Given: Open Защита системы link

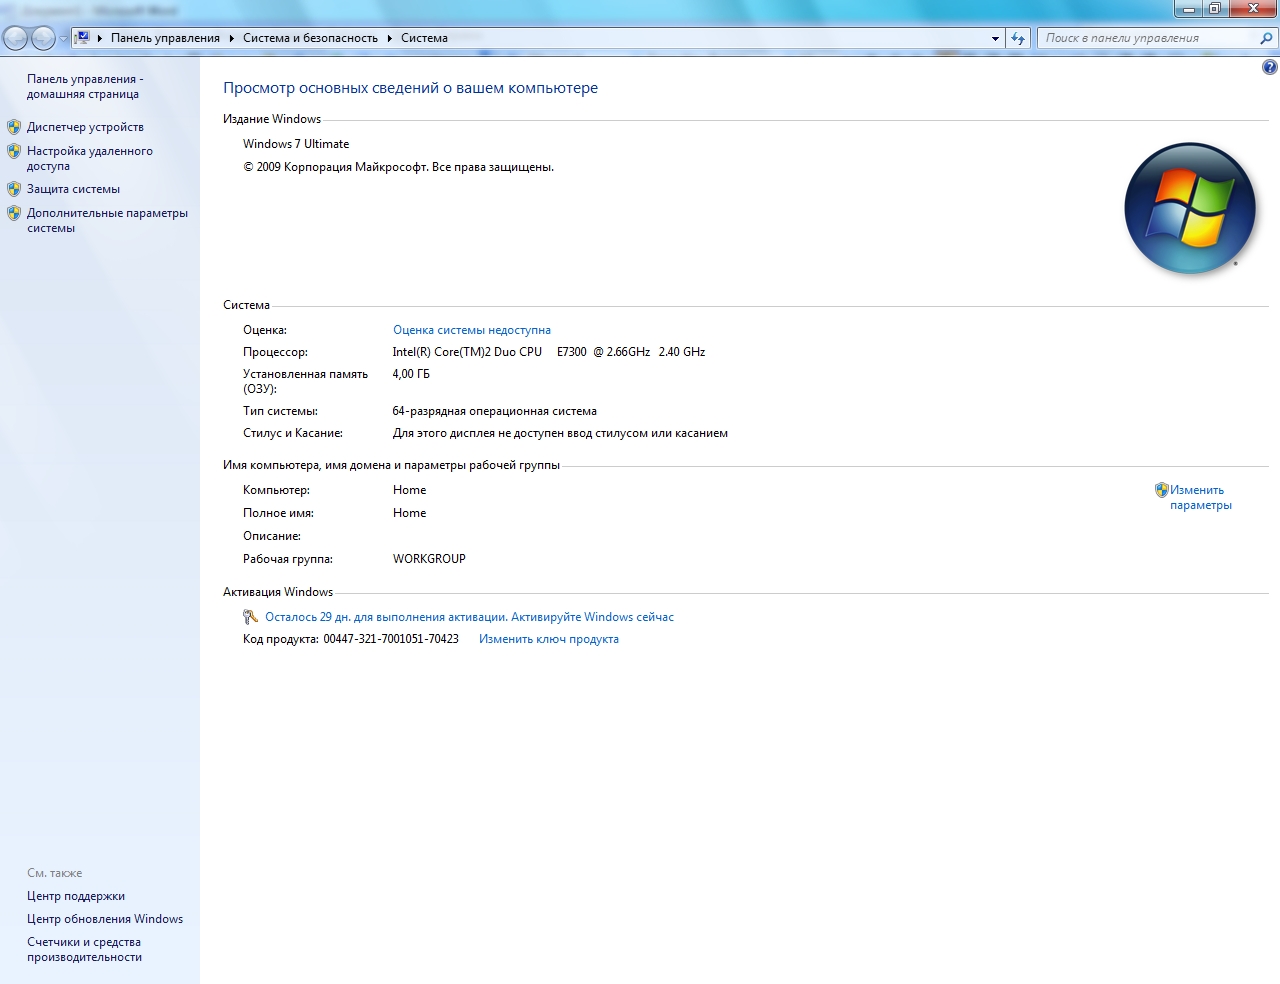Looking at the screenshot, I should 73,189.
